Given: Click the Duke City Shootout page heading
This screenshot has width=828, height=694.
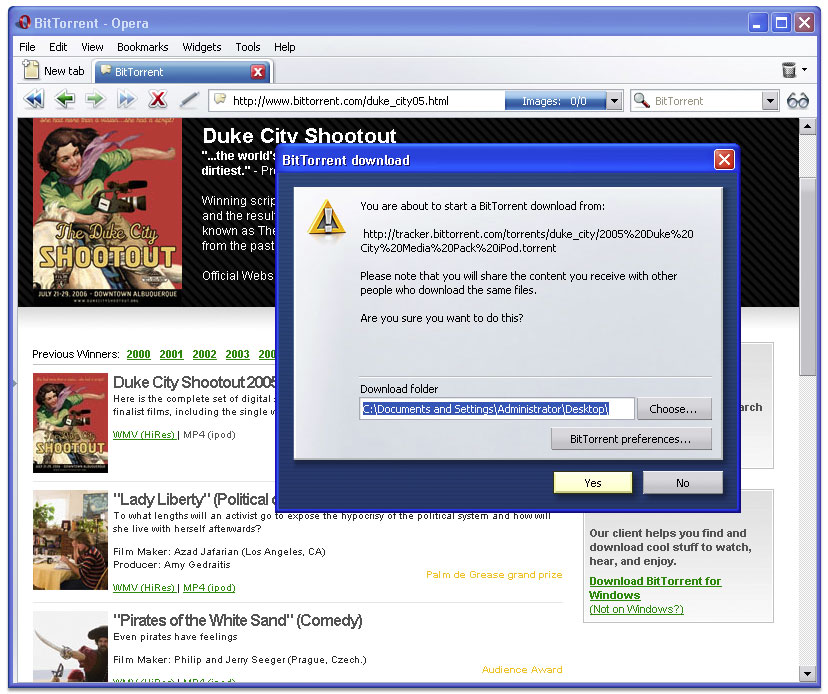Looking at the screenshot, I should tap(299, 136).
